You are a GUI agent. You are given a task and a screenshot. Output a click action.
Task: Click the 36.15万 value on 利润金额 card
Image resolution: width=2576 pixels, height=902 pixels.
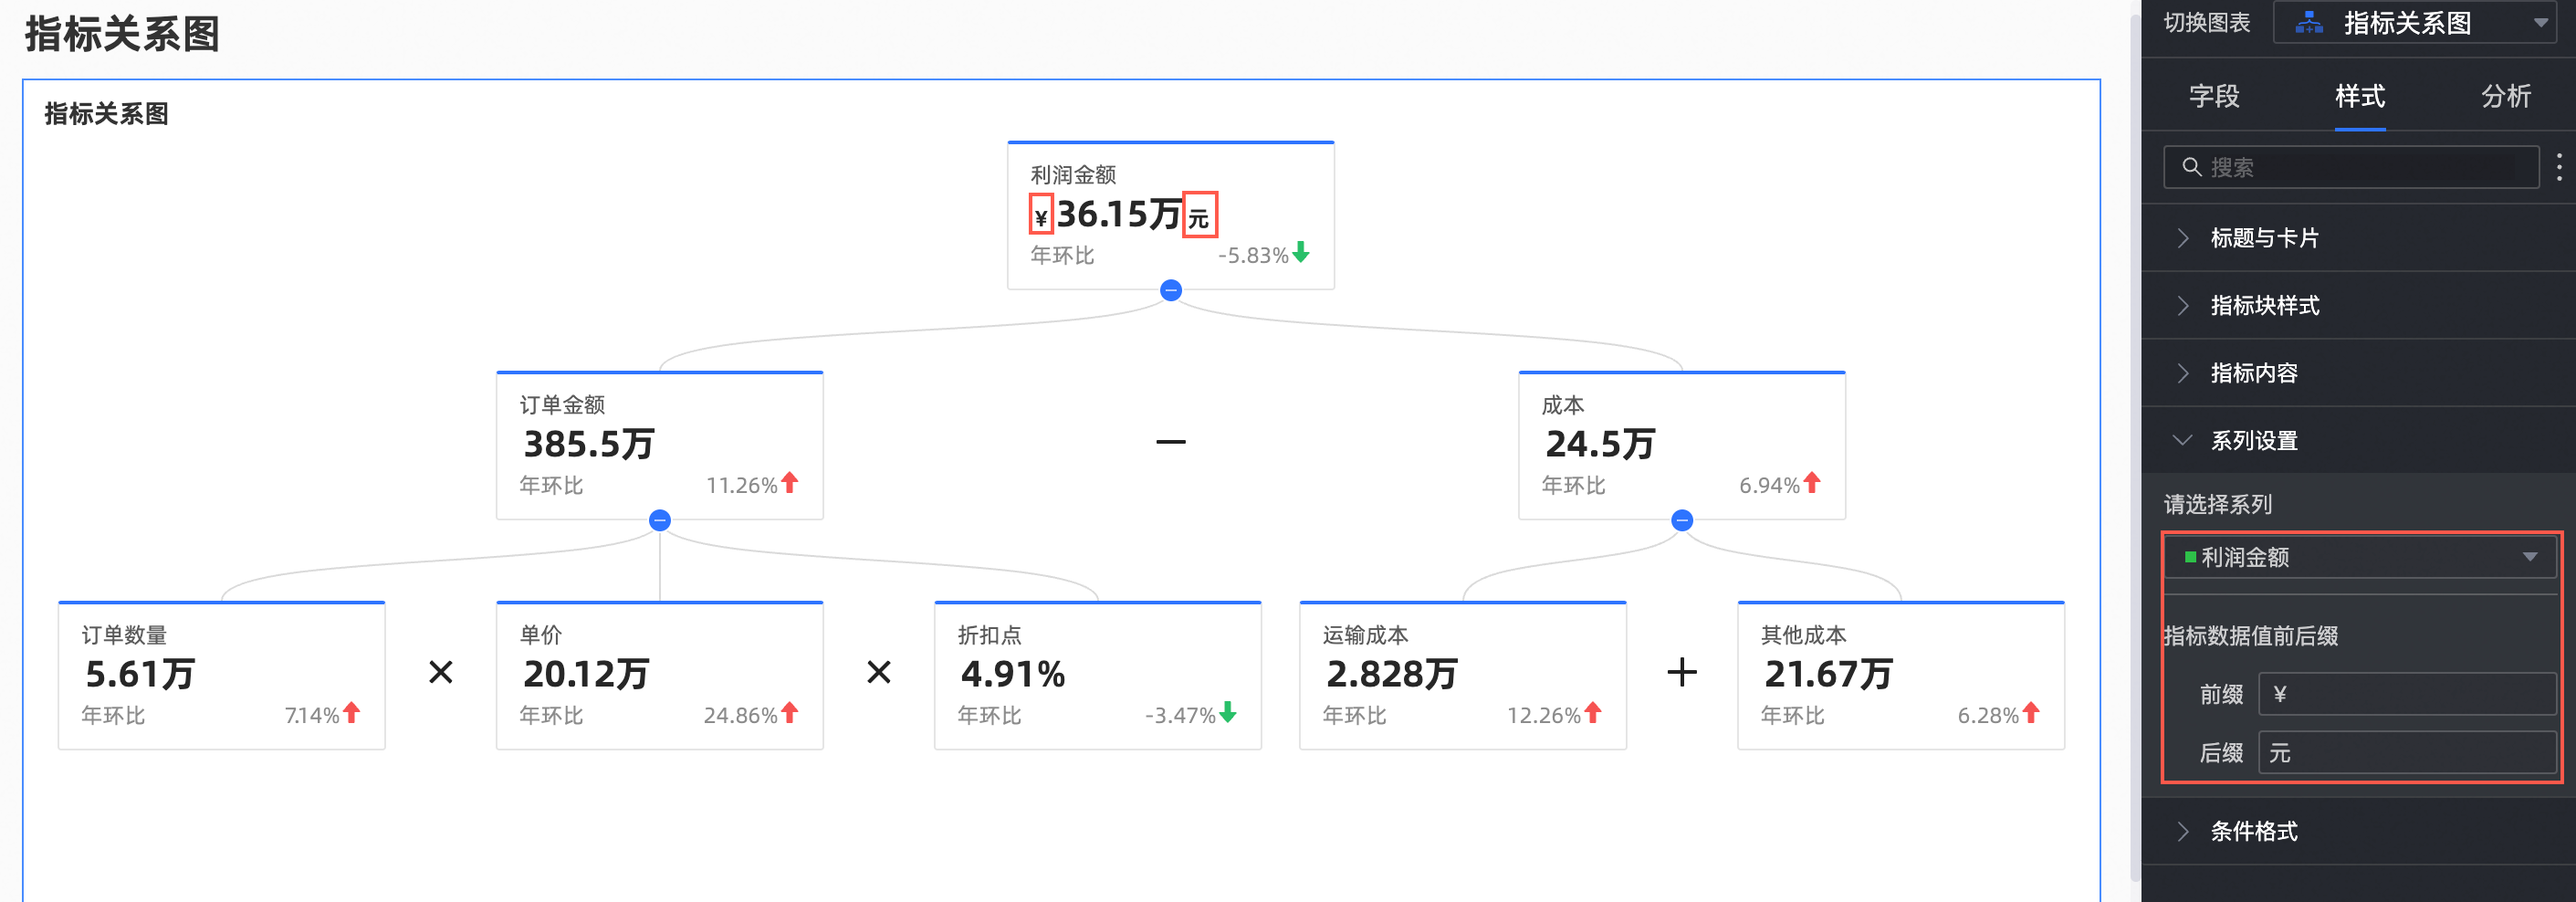[1119, 214]
